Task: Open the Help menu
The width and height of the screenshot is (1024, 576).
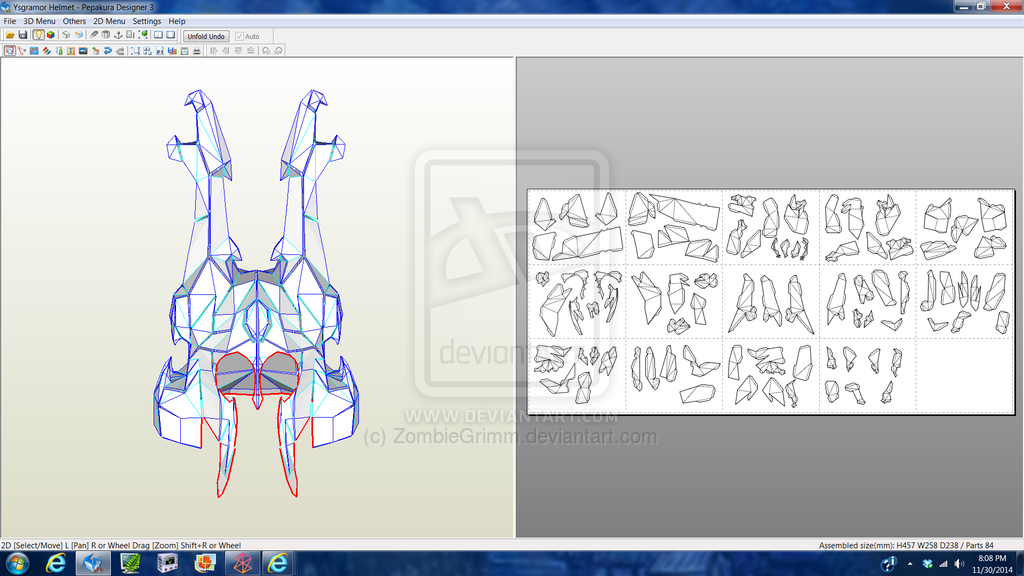Action: [x=177, y=21]
